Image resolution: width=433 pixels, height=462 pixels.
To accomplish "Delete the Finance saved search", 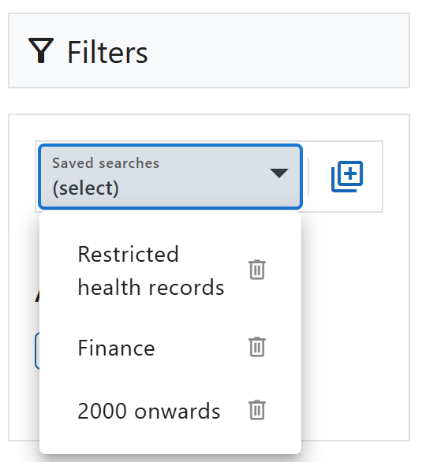I will point(257,347).
